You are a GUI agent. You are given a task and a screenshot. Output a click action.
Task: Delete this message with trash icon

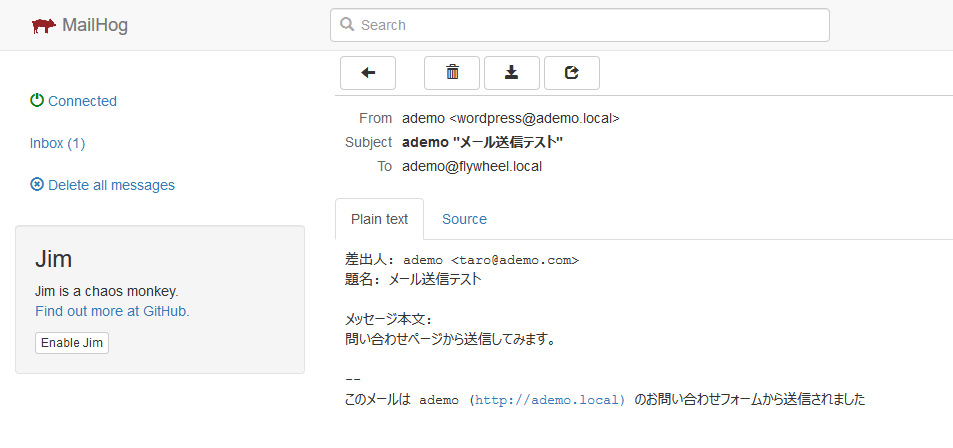tap(452, 73)
